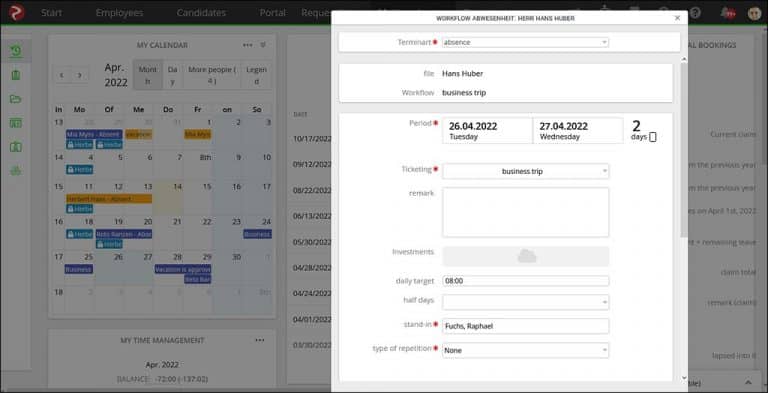This screenshot has height=393, width=768.
Task: Open the help question mark icon
Action: coord(695,13)
